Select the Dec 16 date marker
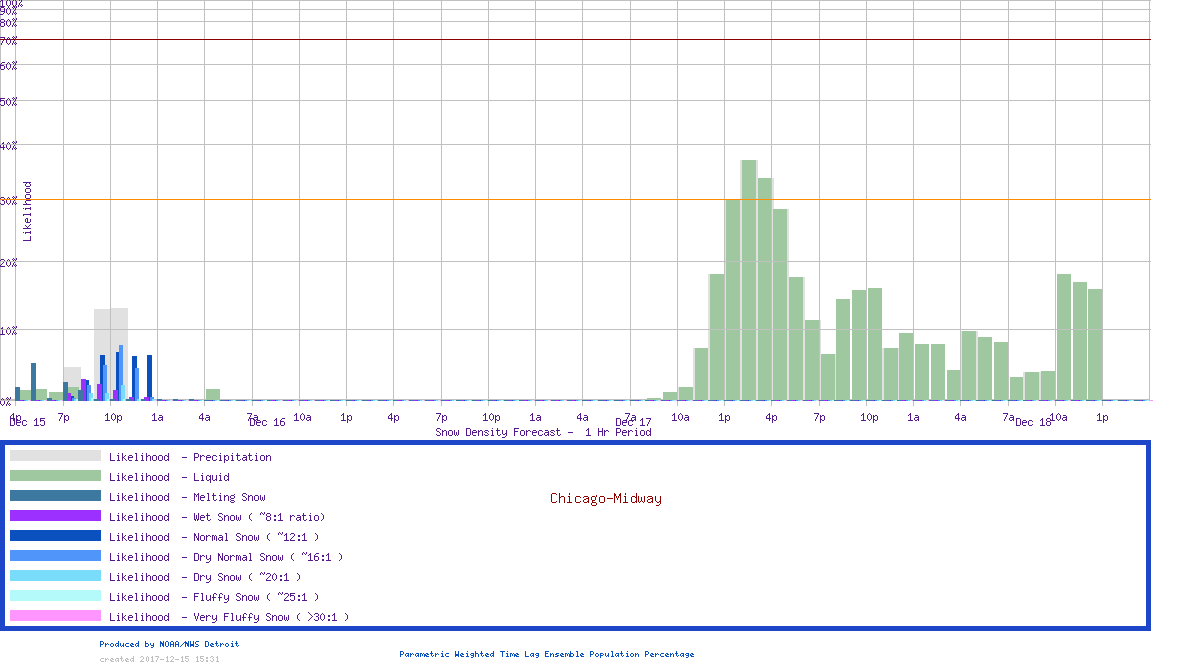This screenshot has width=1200, height=670. tap(267, 422)
